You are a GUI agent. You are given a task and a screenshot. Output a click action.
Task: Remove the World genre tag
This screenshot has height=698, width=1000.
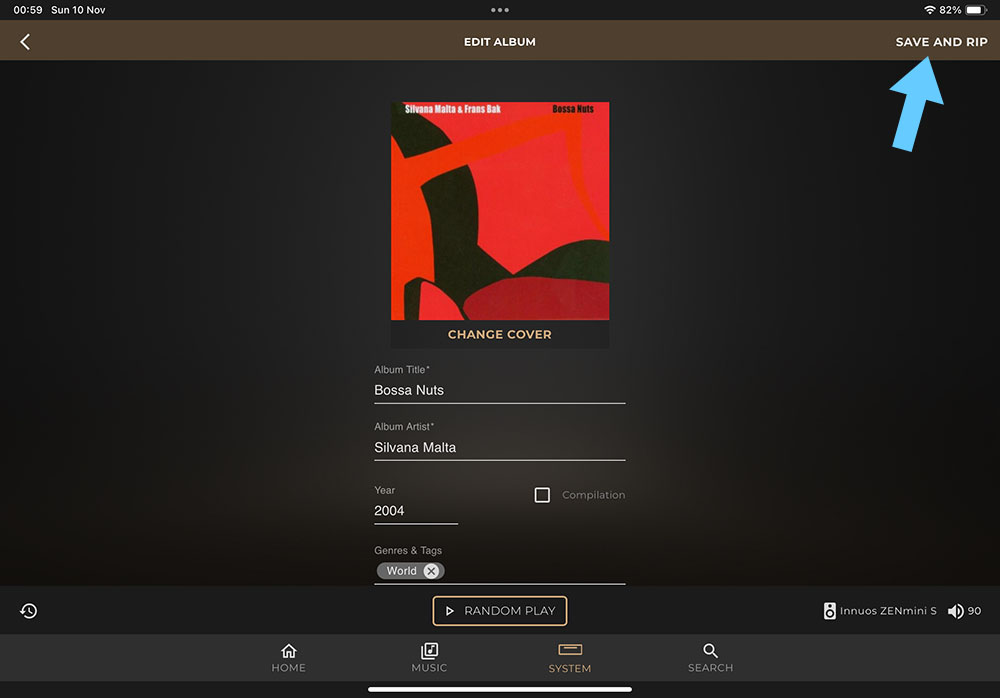click(431, 571)
